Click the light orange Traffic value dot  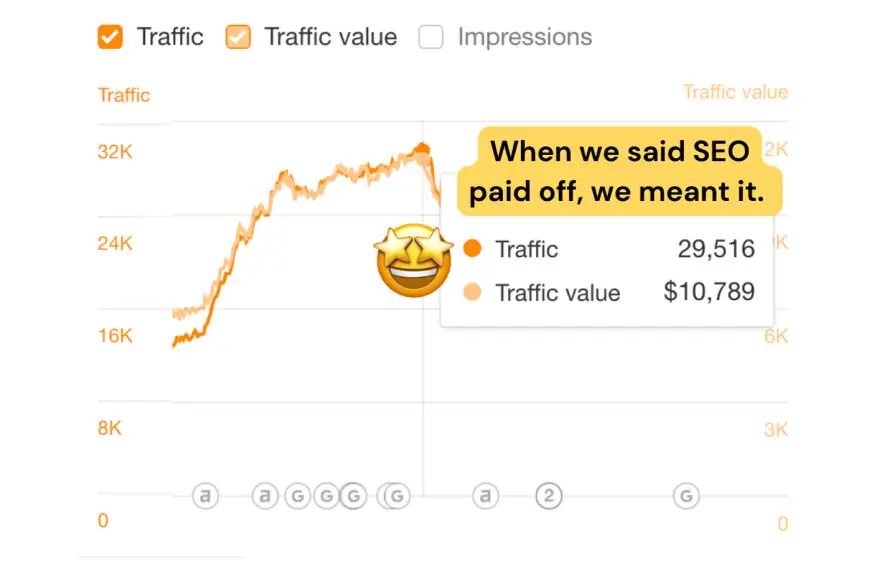click(x=473, y=293)
